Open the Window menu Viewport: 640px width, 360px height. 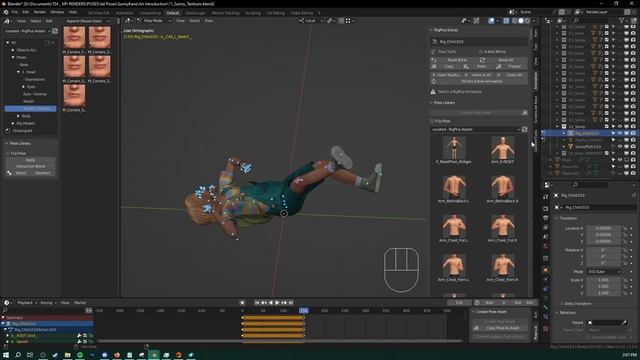point(57,12)
